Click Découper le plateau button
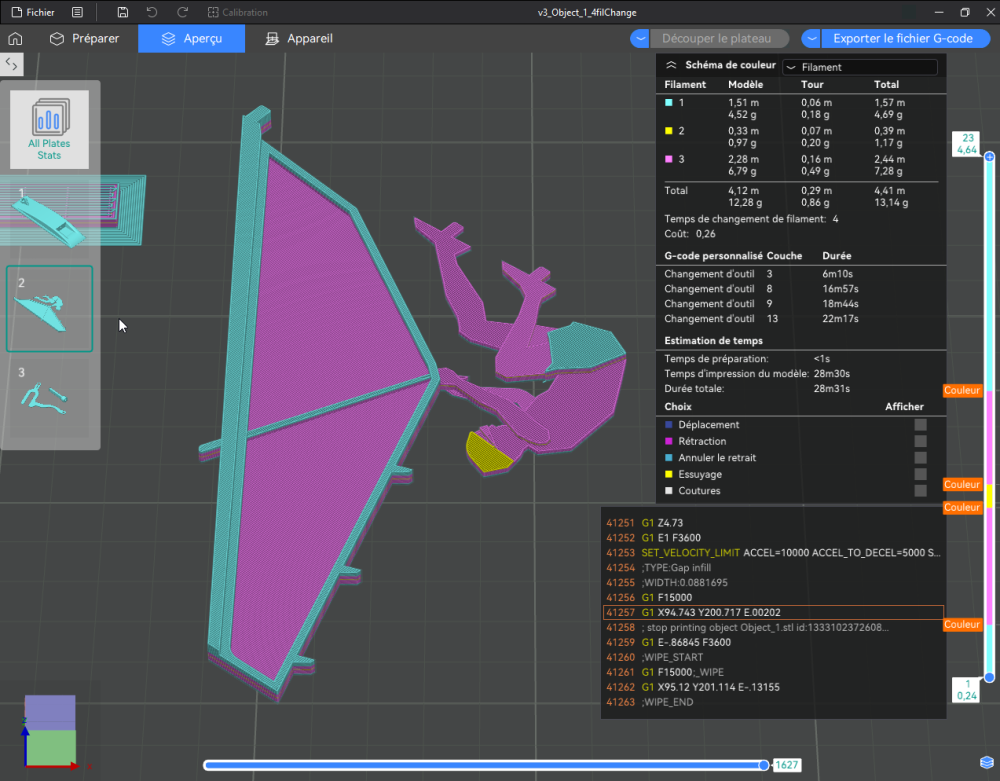 (x=717, y=38)
